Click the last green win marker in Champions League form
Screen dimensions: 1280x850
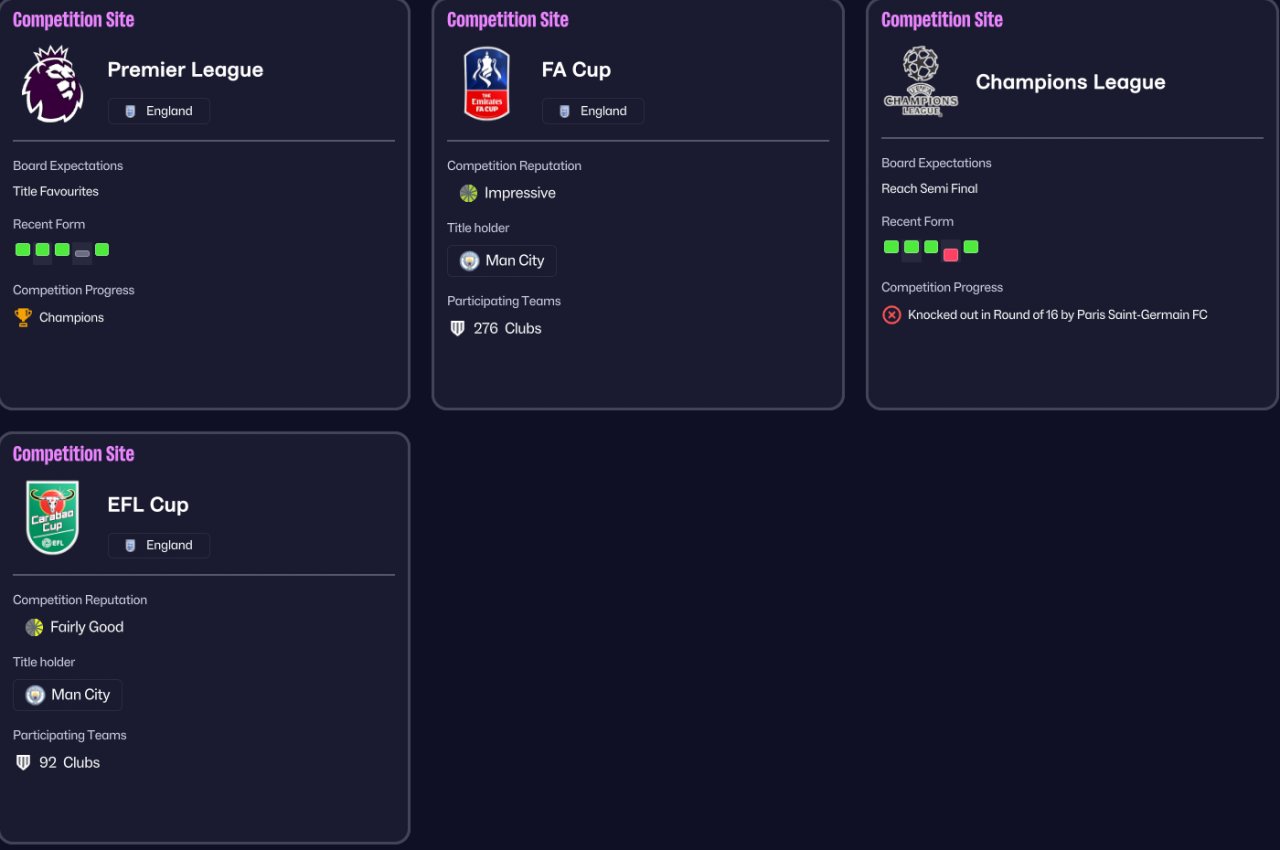(x=970, y=246)
